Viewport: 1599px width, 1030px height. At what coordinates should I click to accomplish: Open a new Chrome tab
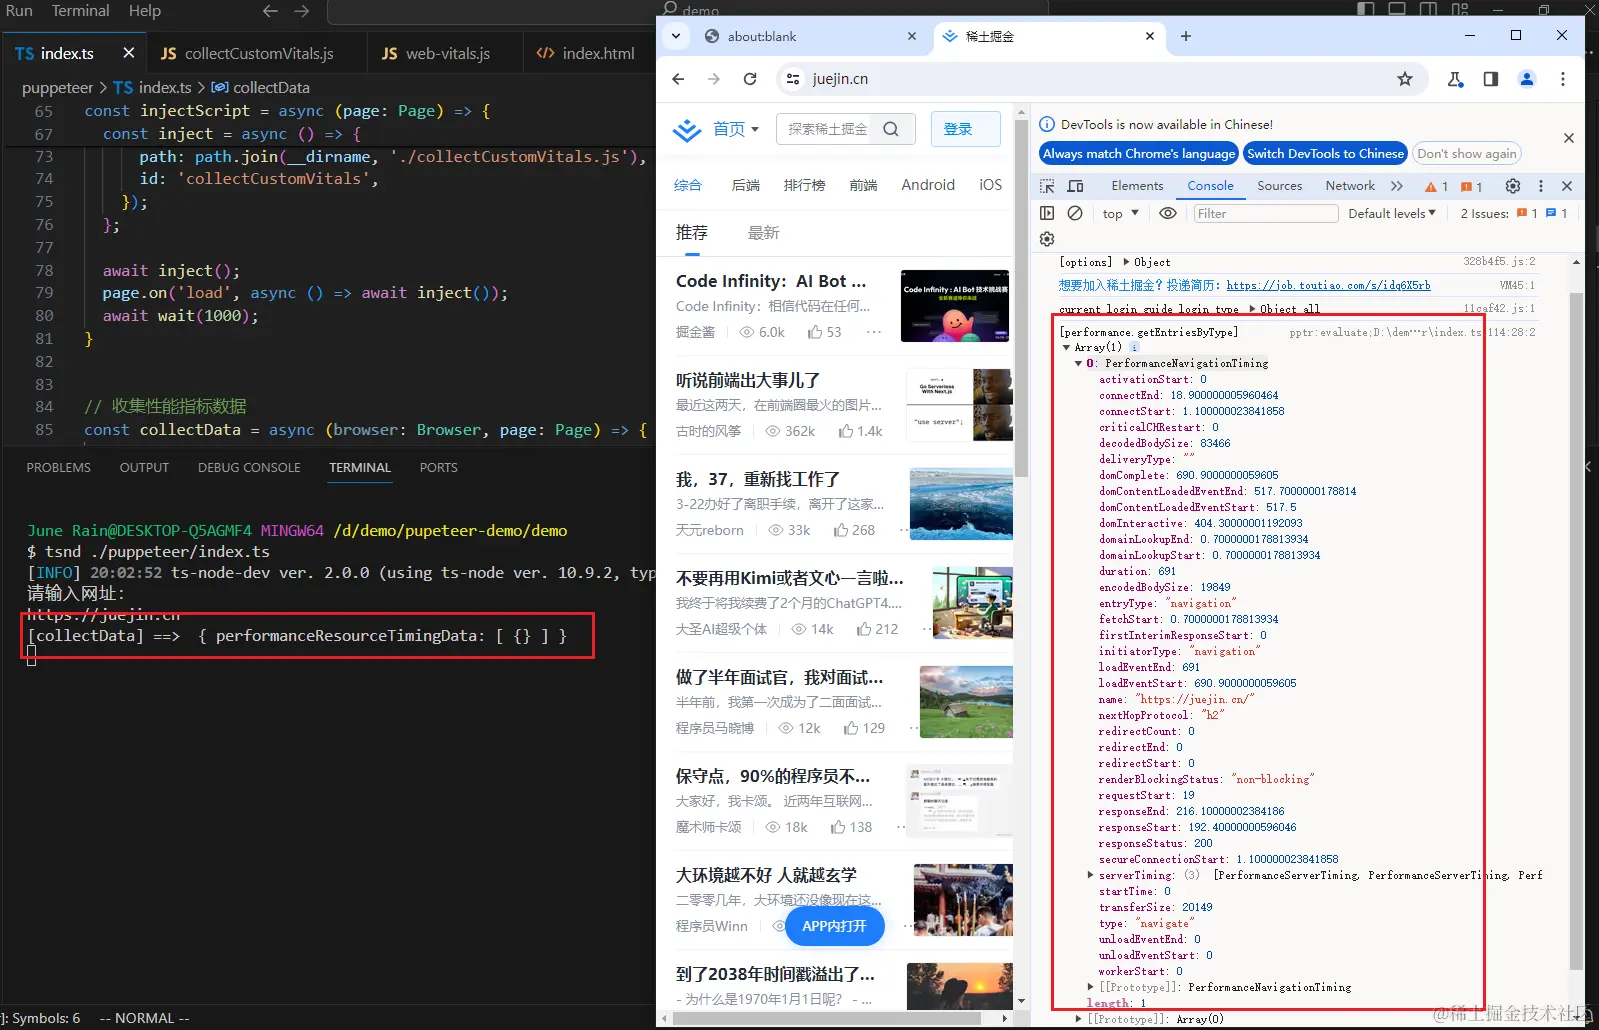[x=1186, y=36]
